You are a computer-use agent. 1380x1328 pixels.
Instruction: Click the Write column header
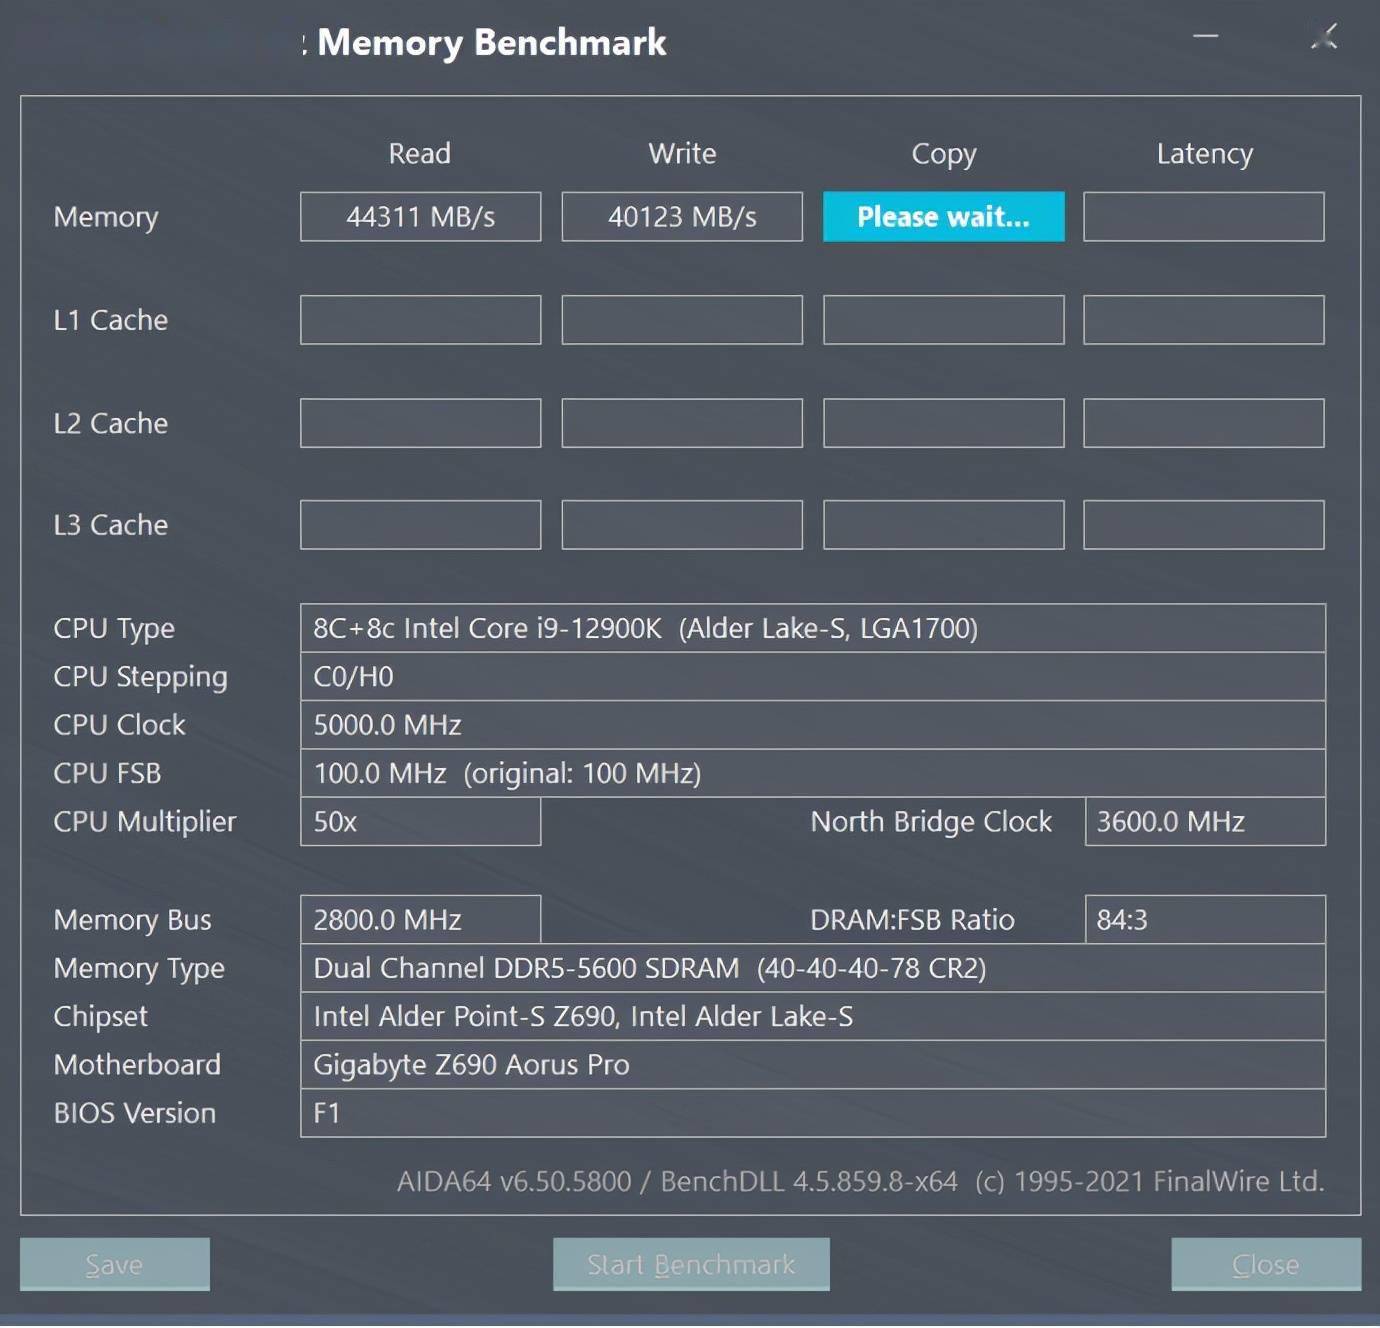(x=682, y=153)
